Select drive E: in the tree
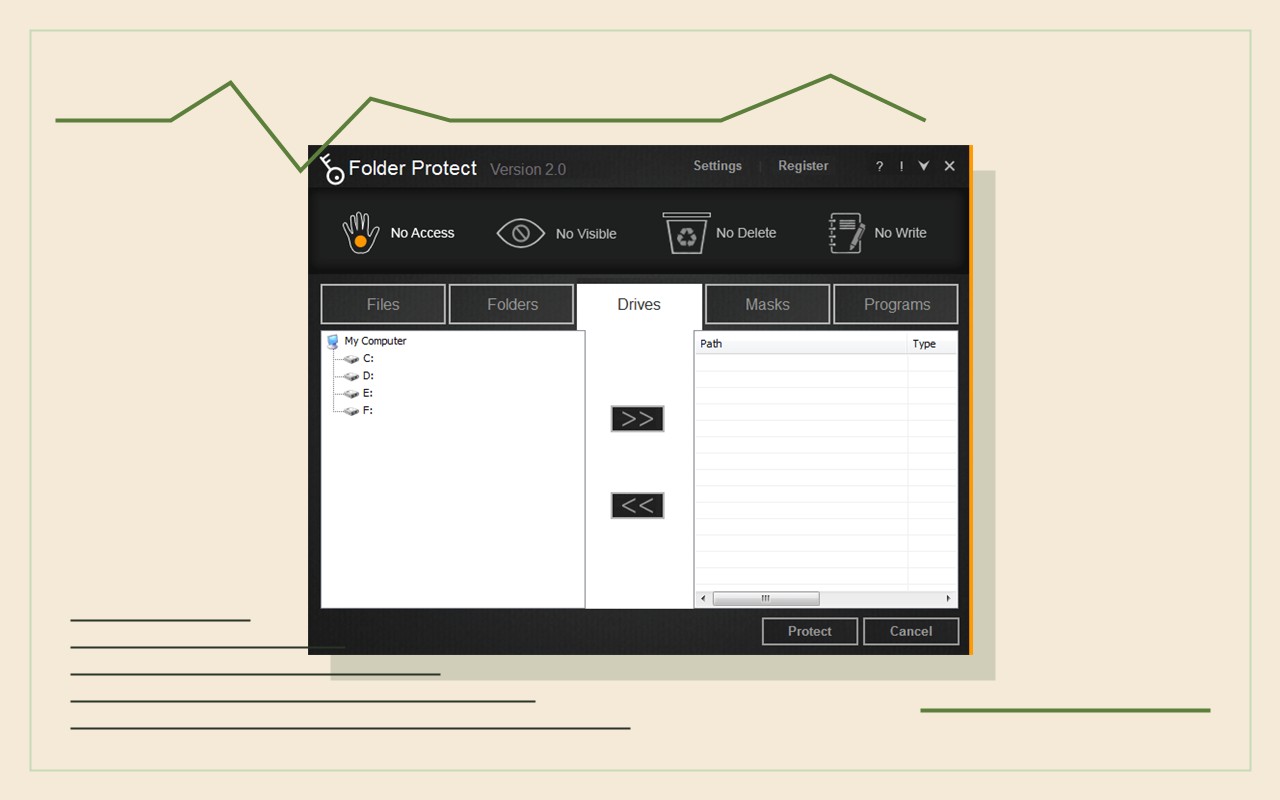The height and width of the screenshot is (800, 1280). tap(368, 393)
